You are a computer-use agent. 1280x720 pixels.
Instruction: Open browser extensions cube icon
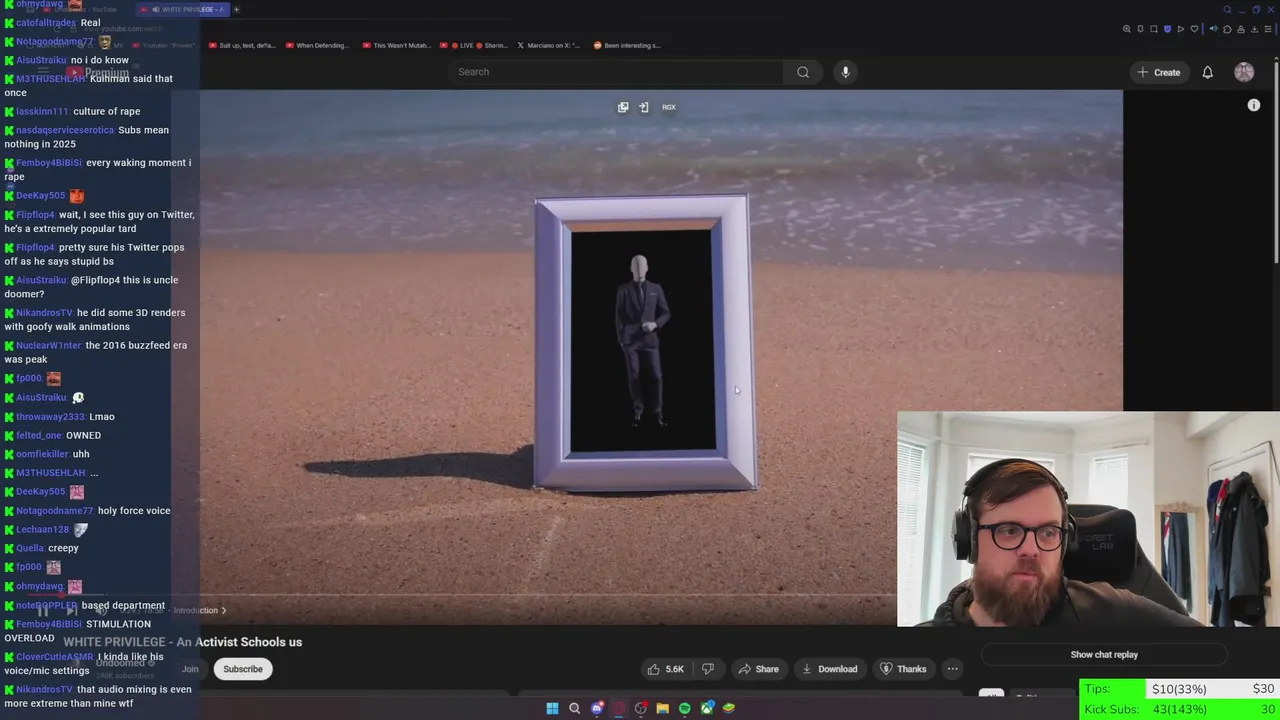(1227, 29)
